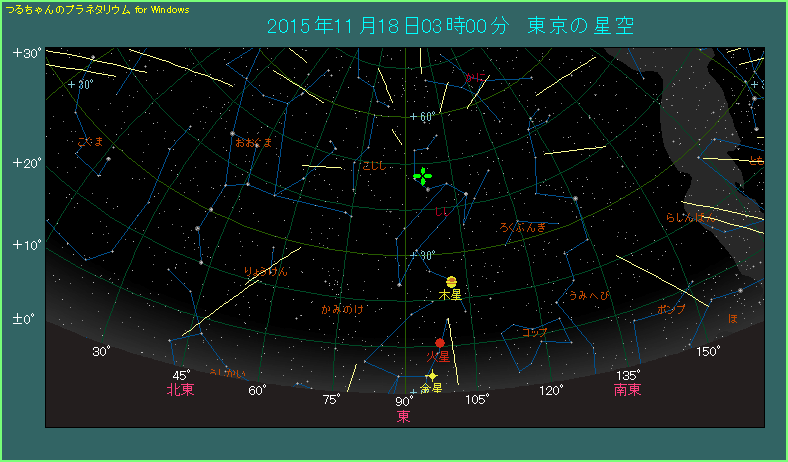
Task: Click the かみのけ constellation label
Action: tap(342, 310)
